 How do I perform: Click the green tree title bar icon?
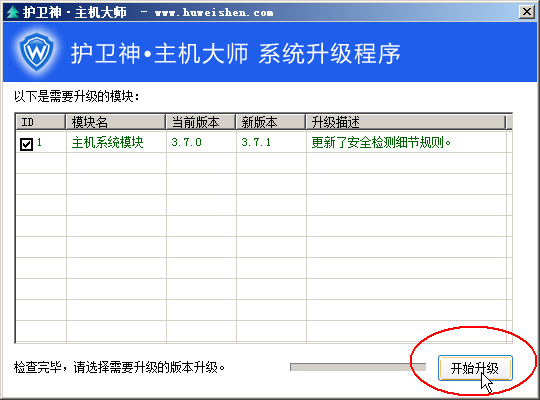tap(13, 12)
